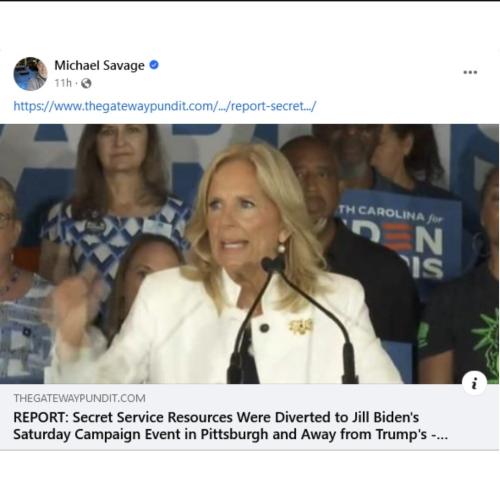This screenshot has width=500, height=494.
Task: Click the gold brooch on white jacket
Action: coord(301,326)
